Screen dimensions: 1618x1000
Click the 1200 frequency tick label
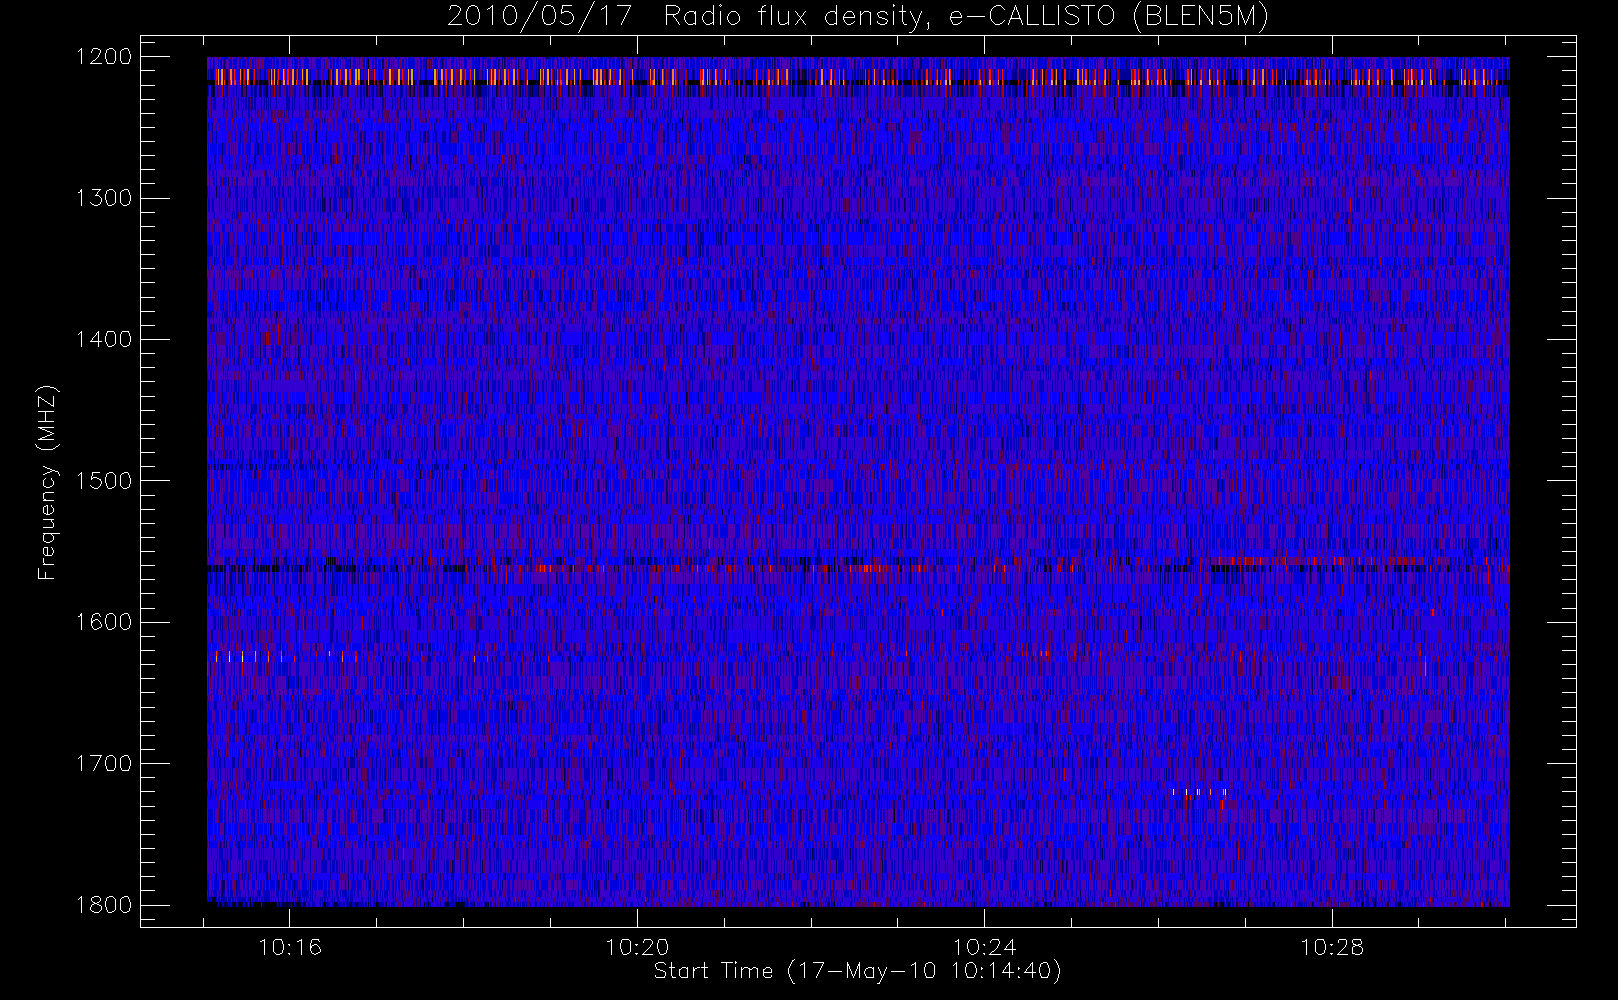[104, 57]
